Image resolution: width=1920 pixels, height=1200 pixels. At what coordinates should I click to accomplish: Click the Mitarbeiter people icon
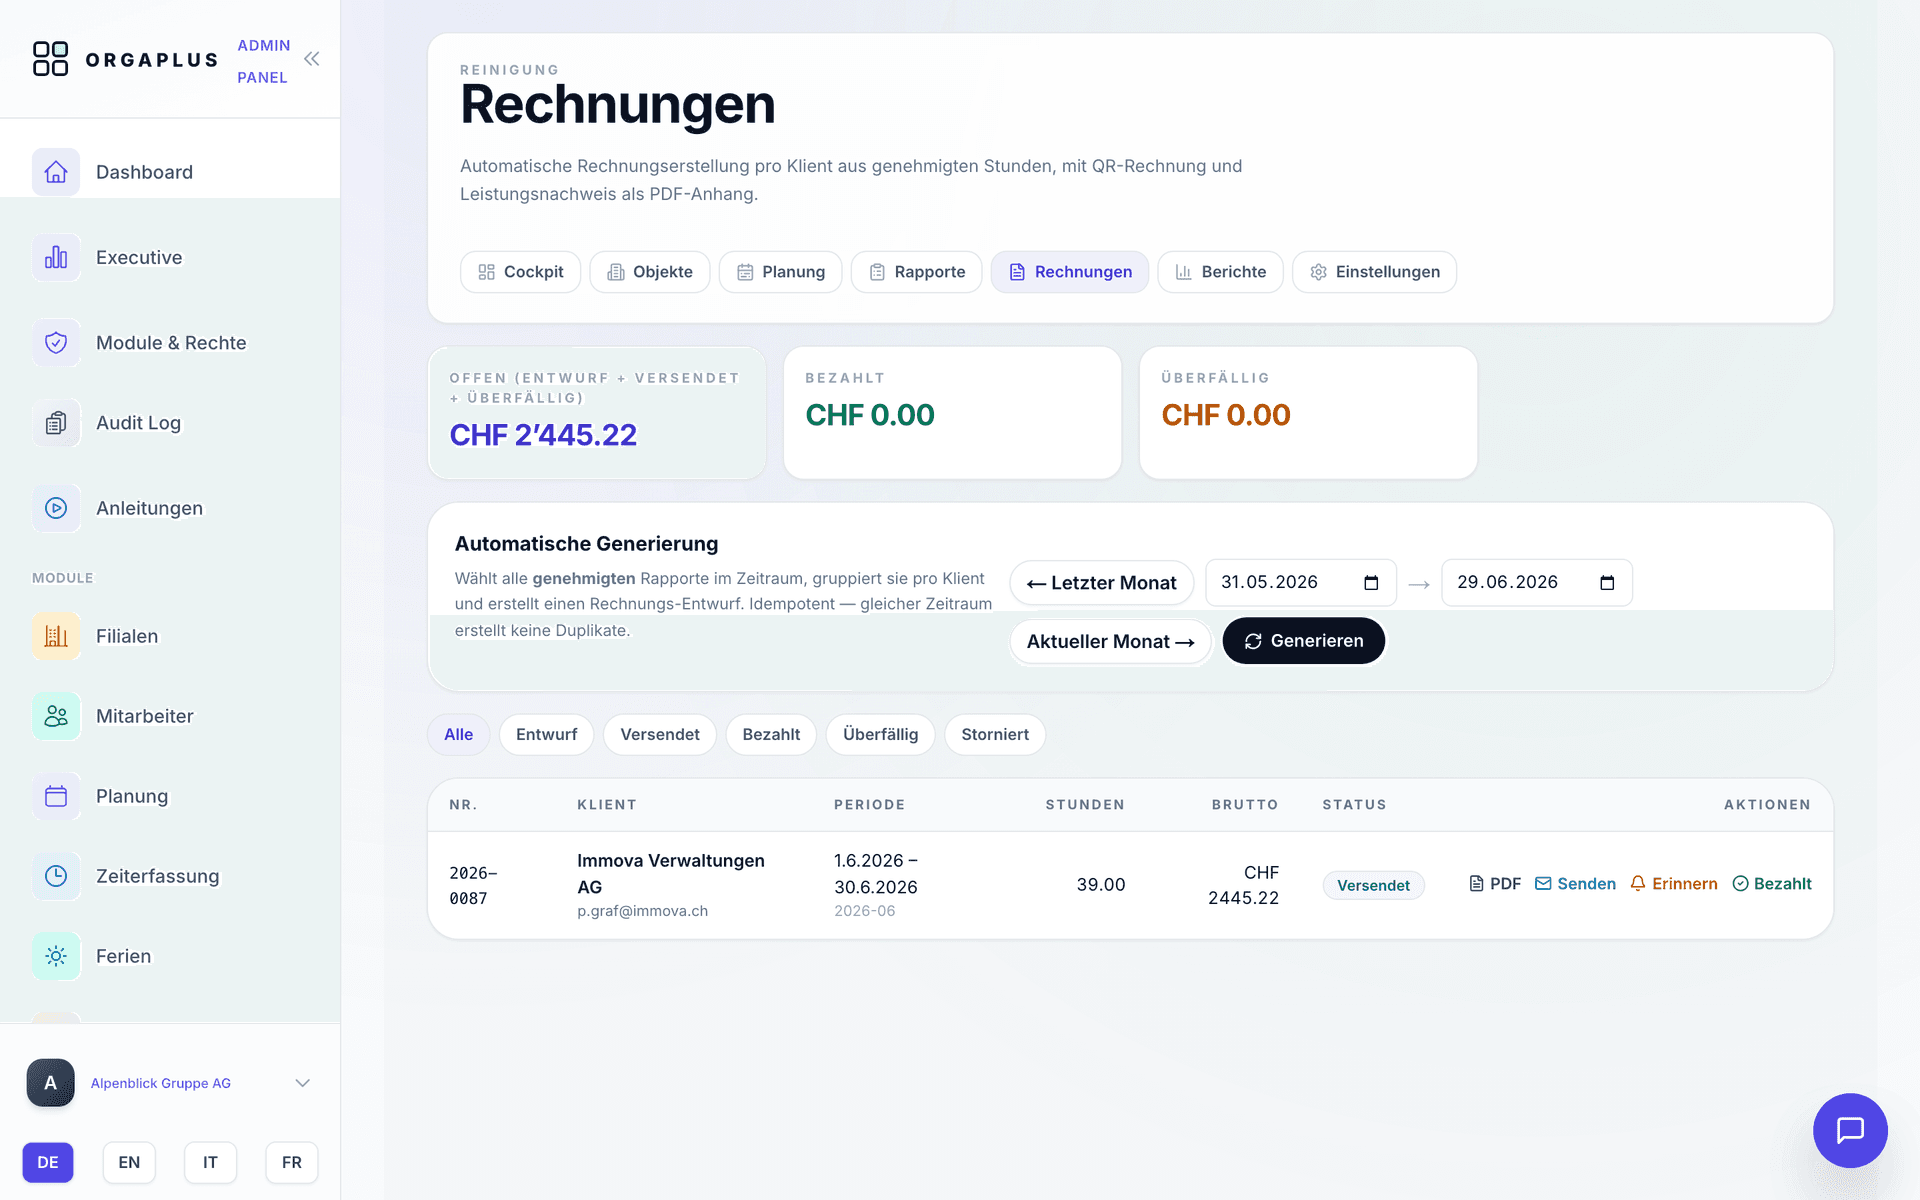click(x=56, y=716)
